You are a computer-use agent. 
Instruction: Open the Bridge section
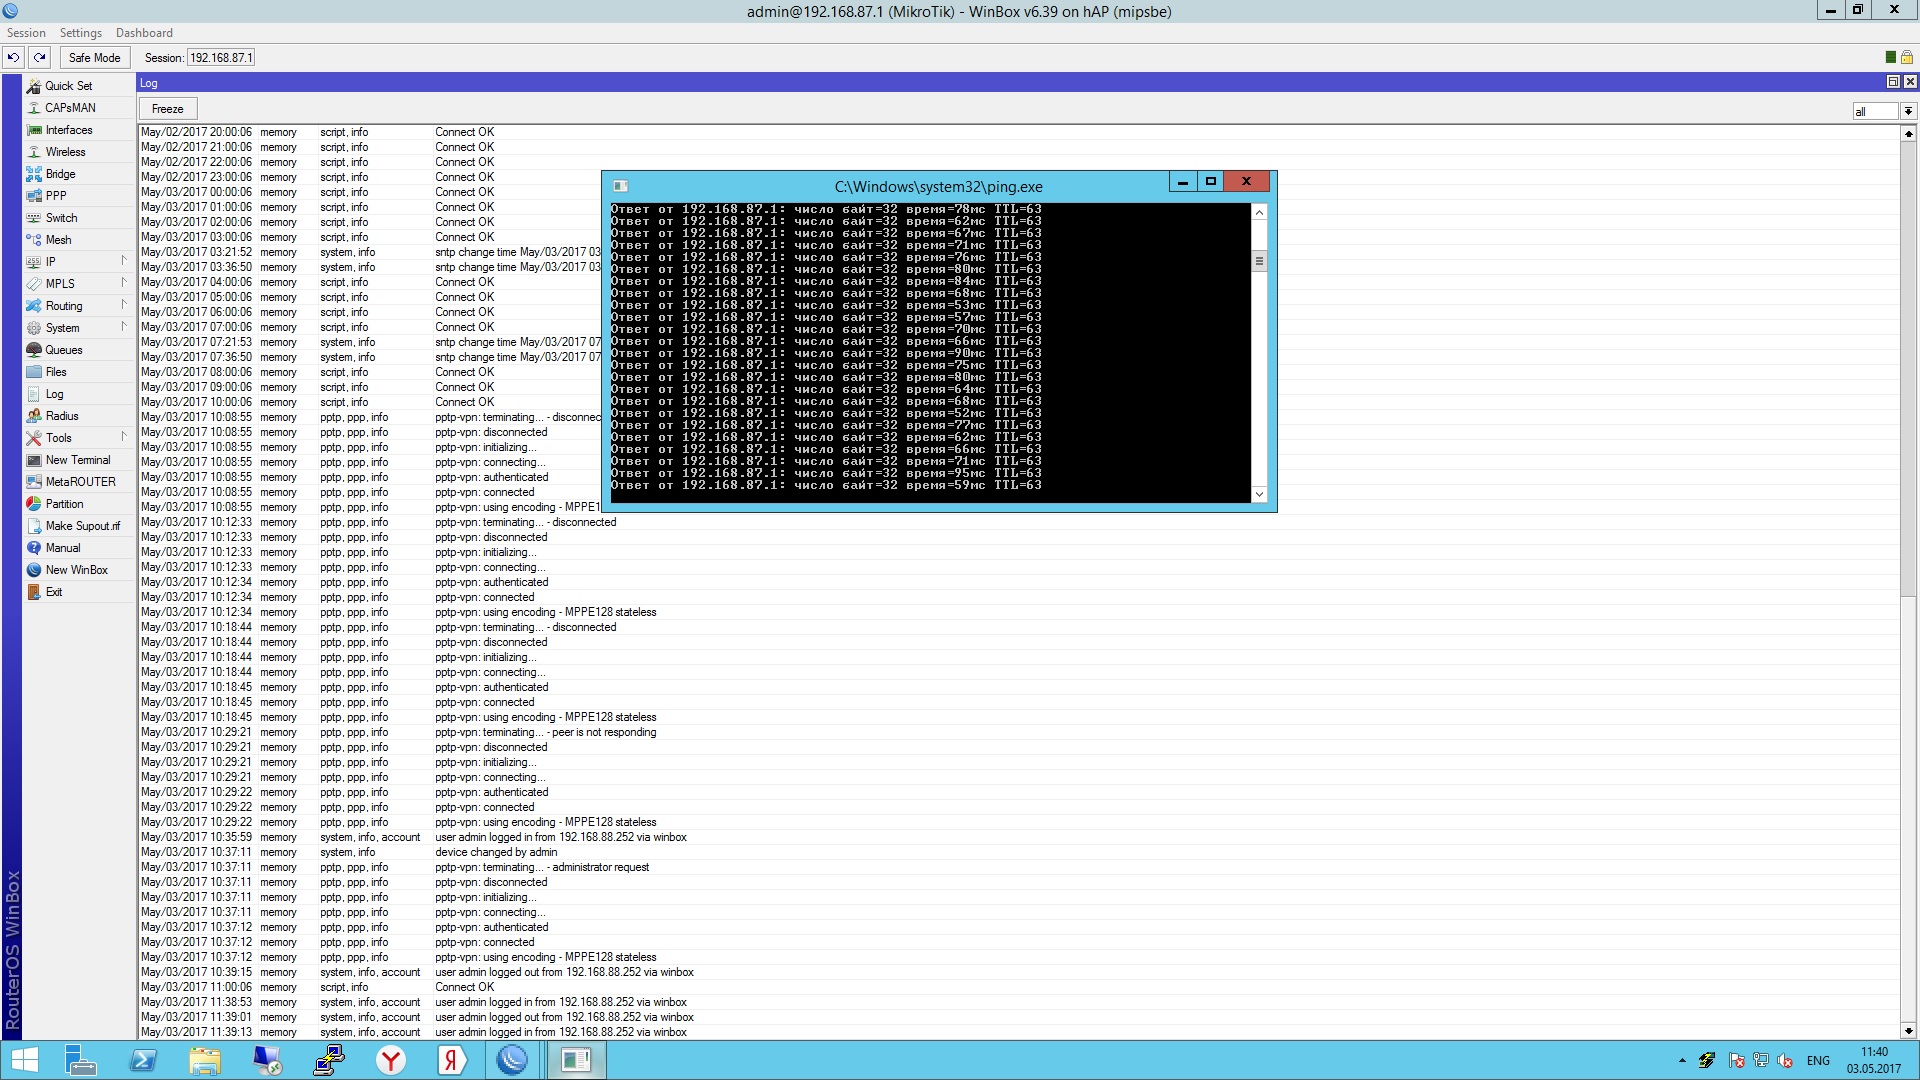pyautogui.click(x=60, y=174)
